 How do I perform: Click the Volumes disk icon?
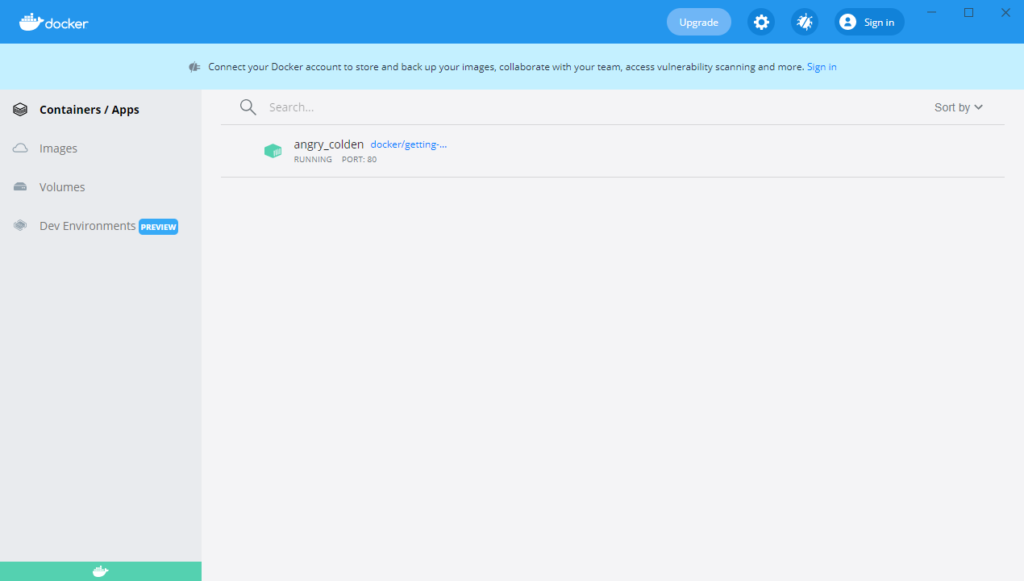(20, 187)
